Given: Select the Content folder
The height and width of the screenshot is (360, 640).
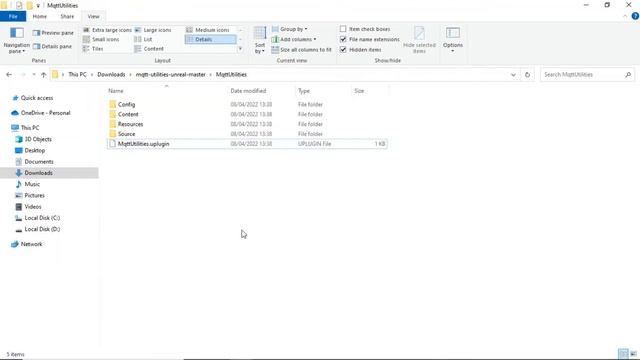Looking at the screenshot, I should [x=247, y=114].
